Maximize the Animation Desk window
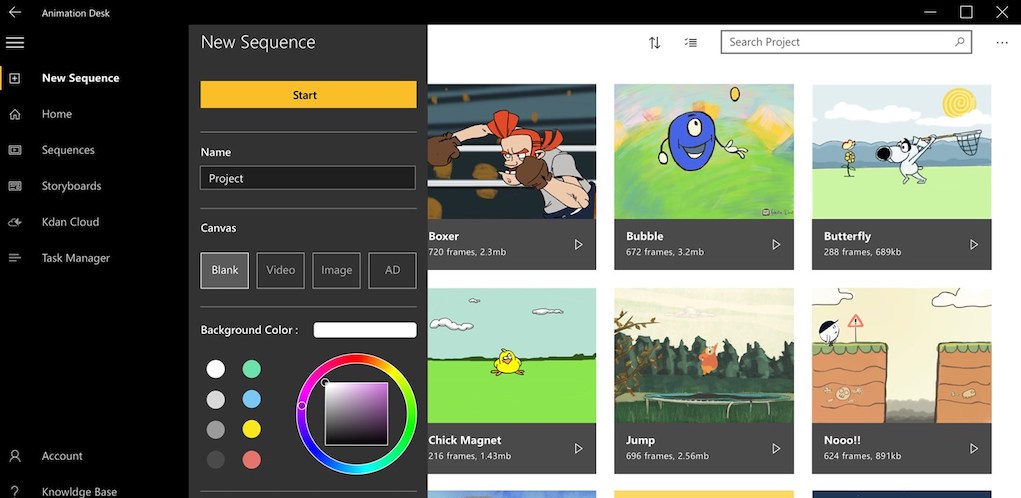The image size is (1021, 498). point(966,12)
